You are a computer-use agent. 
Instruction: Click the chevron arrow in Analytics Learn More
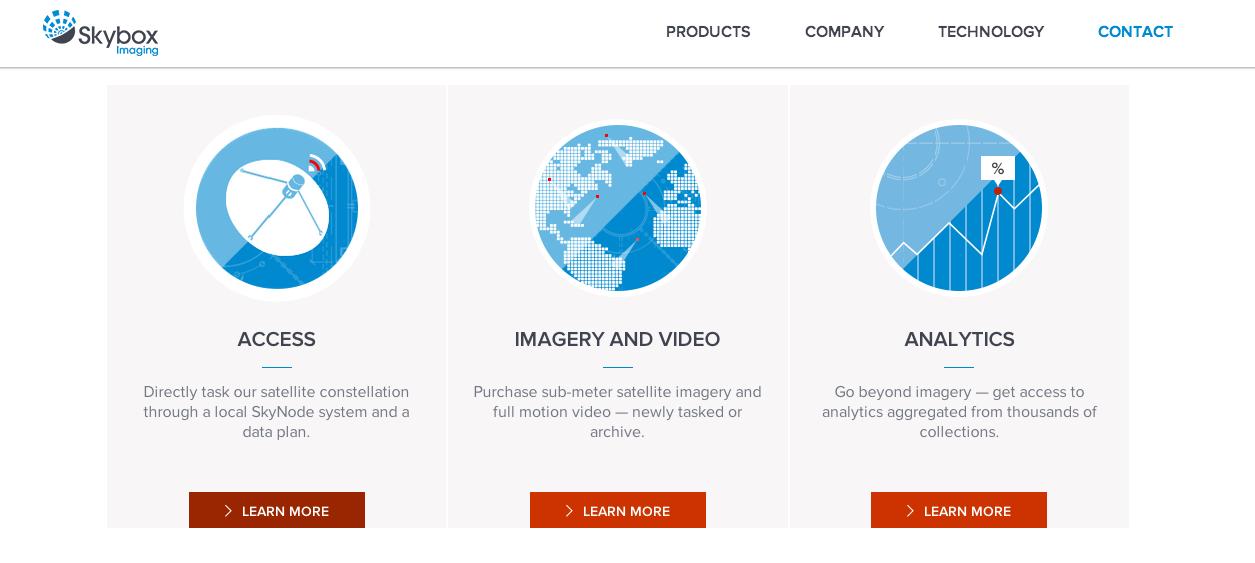click(x=910, y=511)
